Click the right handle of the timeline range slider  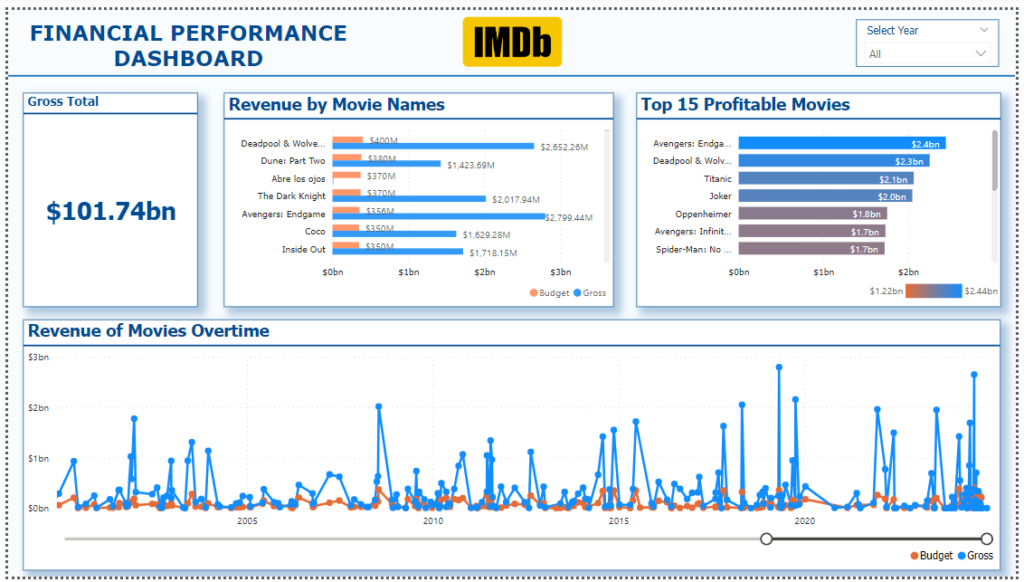coord(987,539)
